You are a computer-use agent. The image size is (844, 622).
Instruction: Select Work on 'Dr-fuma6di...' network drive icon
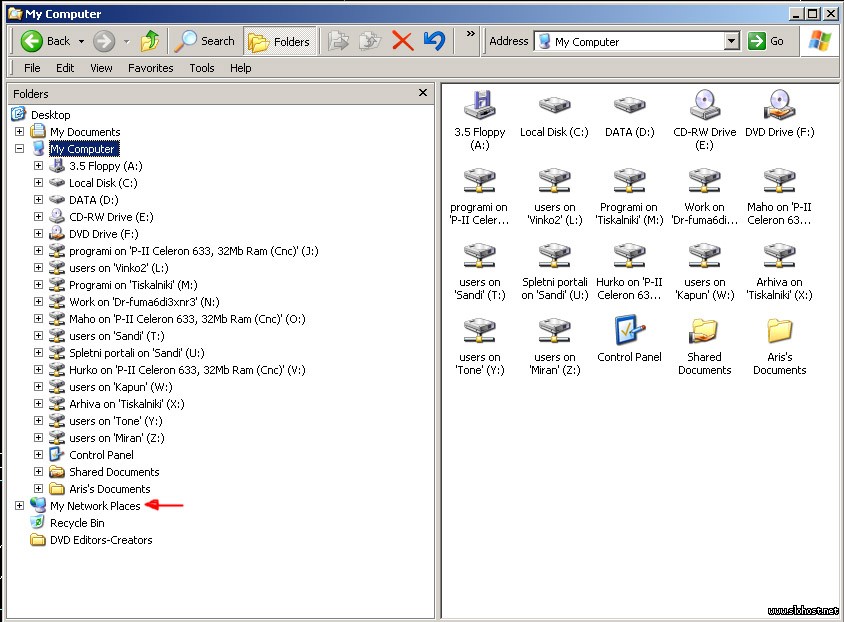coord(705,196)
